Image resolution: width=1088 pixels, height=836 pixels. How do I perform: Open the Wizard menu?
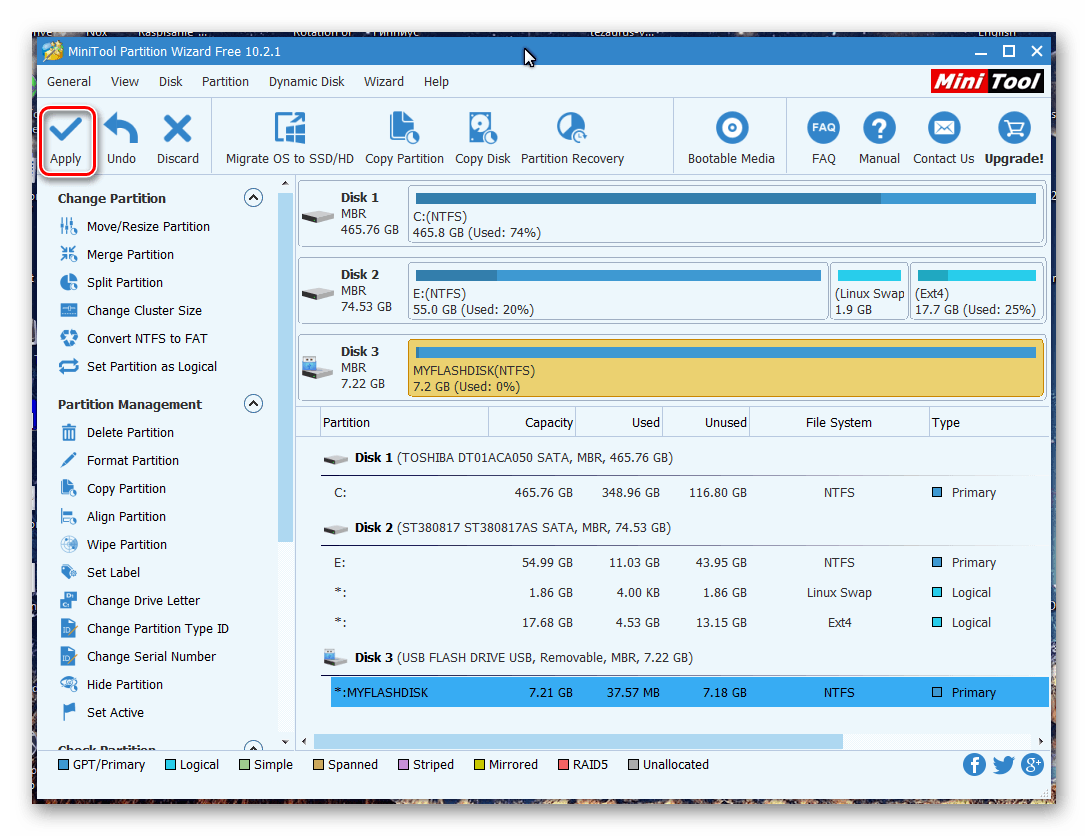click(384, 82)
